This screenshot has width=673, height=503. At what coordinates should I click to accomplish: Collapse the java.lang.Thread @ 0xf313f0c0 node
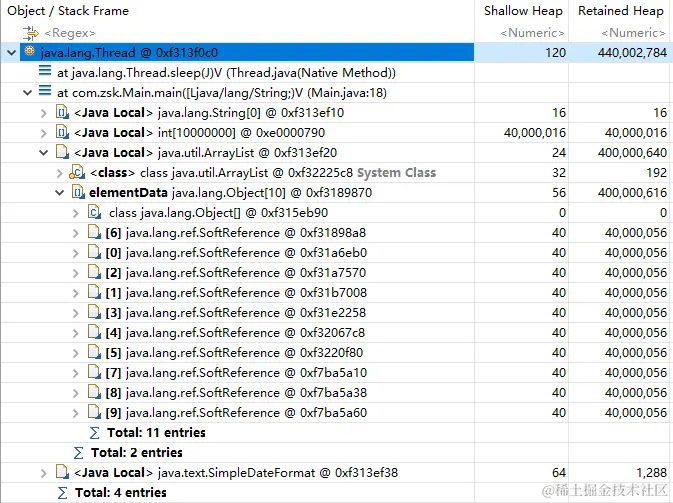click(x=12, y=53)
